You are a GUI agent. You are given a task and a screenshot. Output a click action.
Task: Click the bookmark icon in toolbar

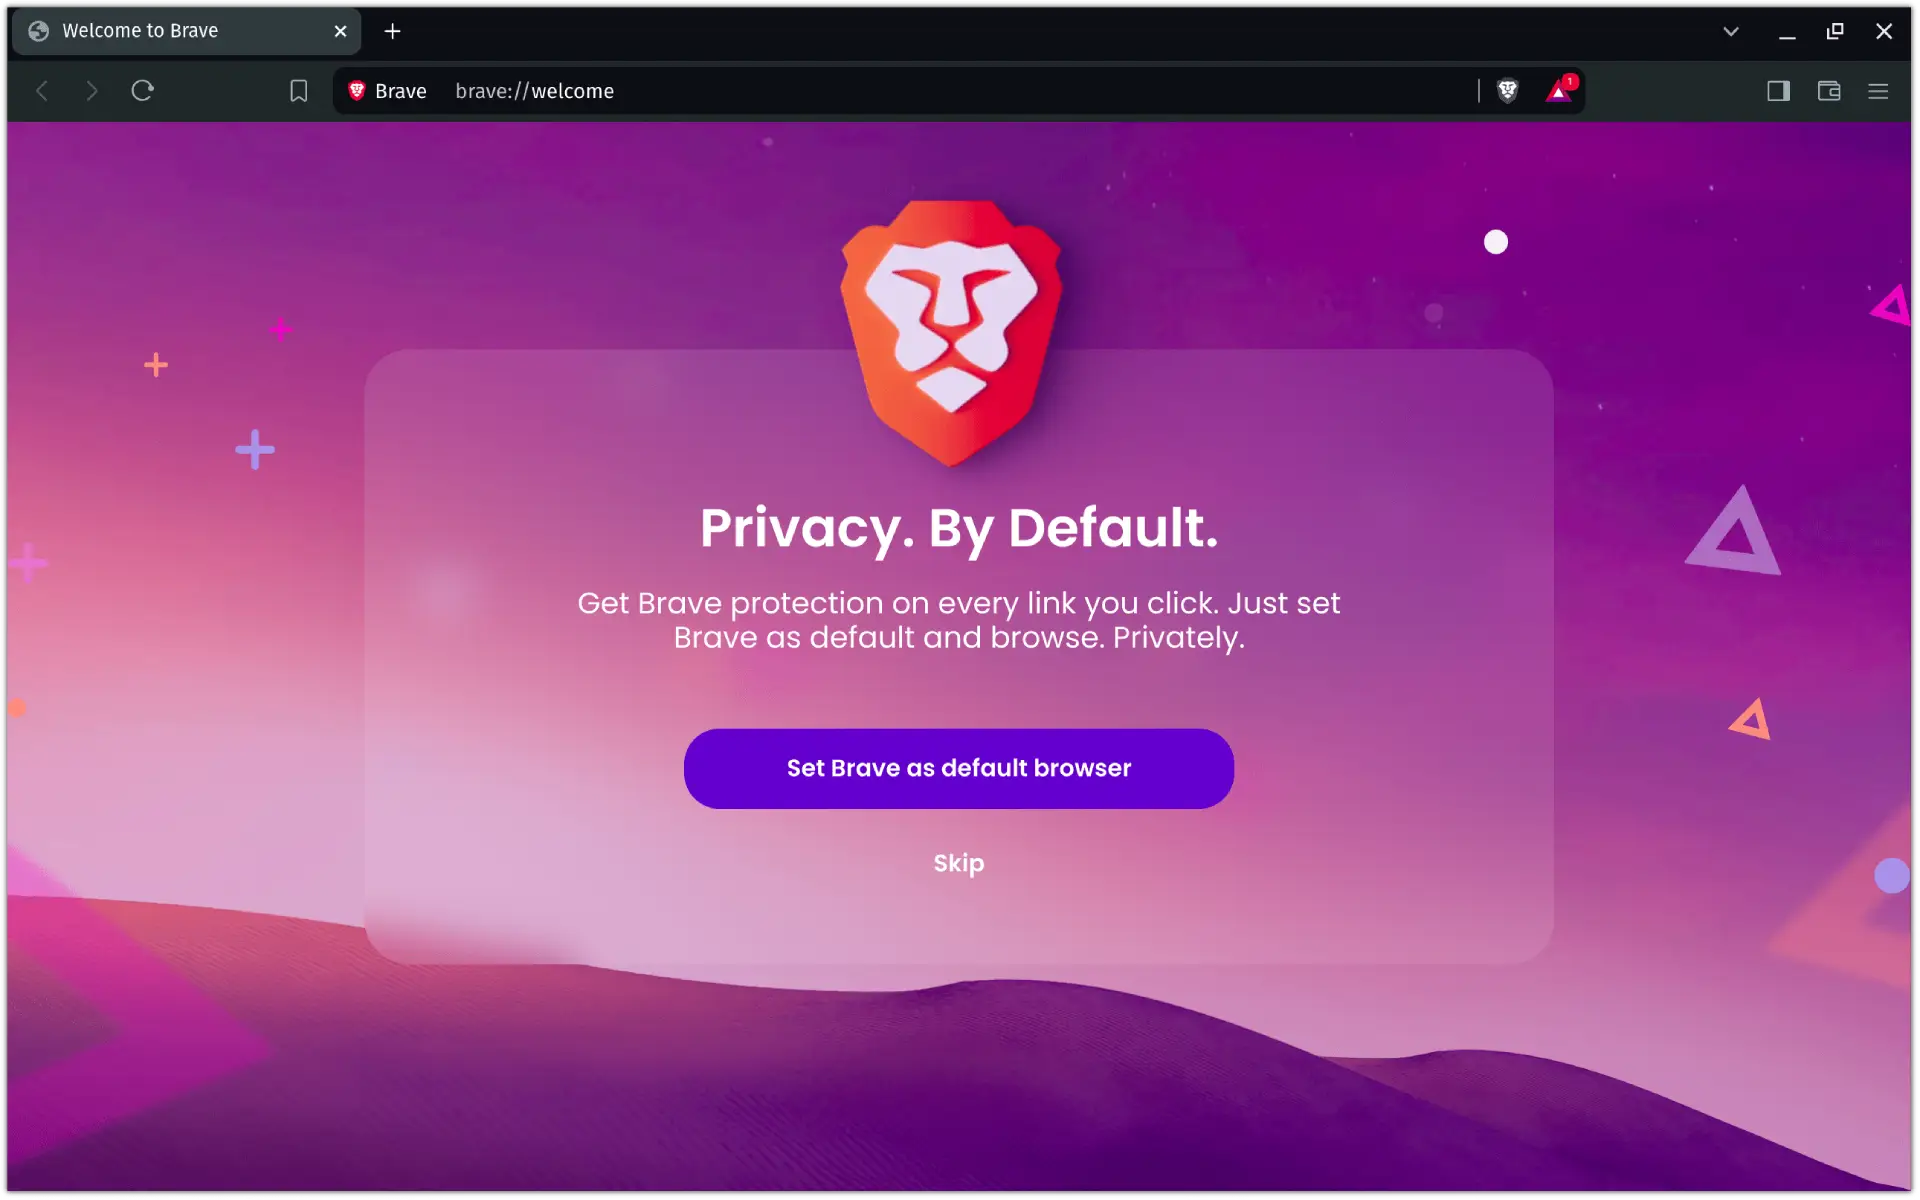[x=297, y=90]
